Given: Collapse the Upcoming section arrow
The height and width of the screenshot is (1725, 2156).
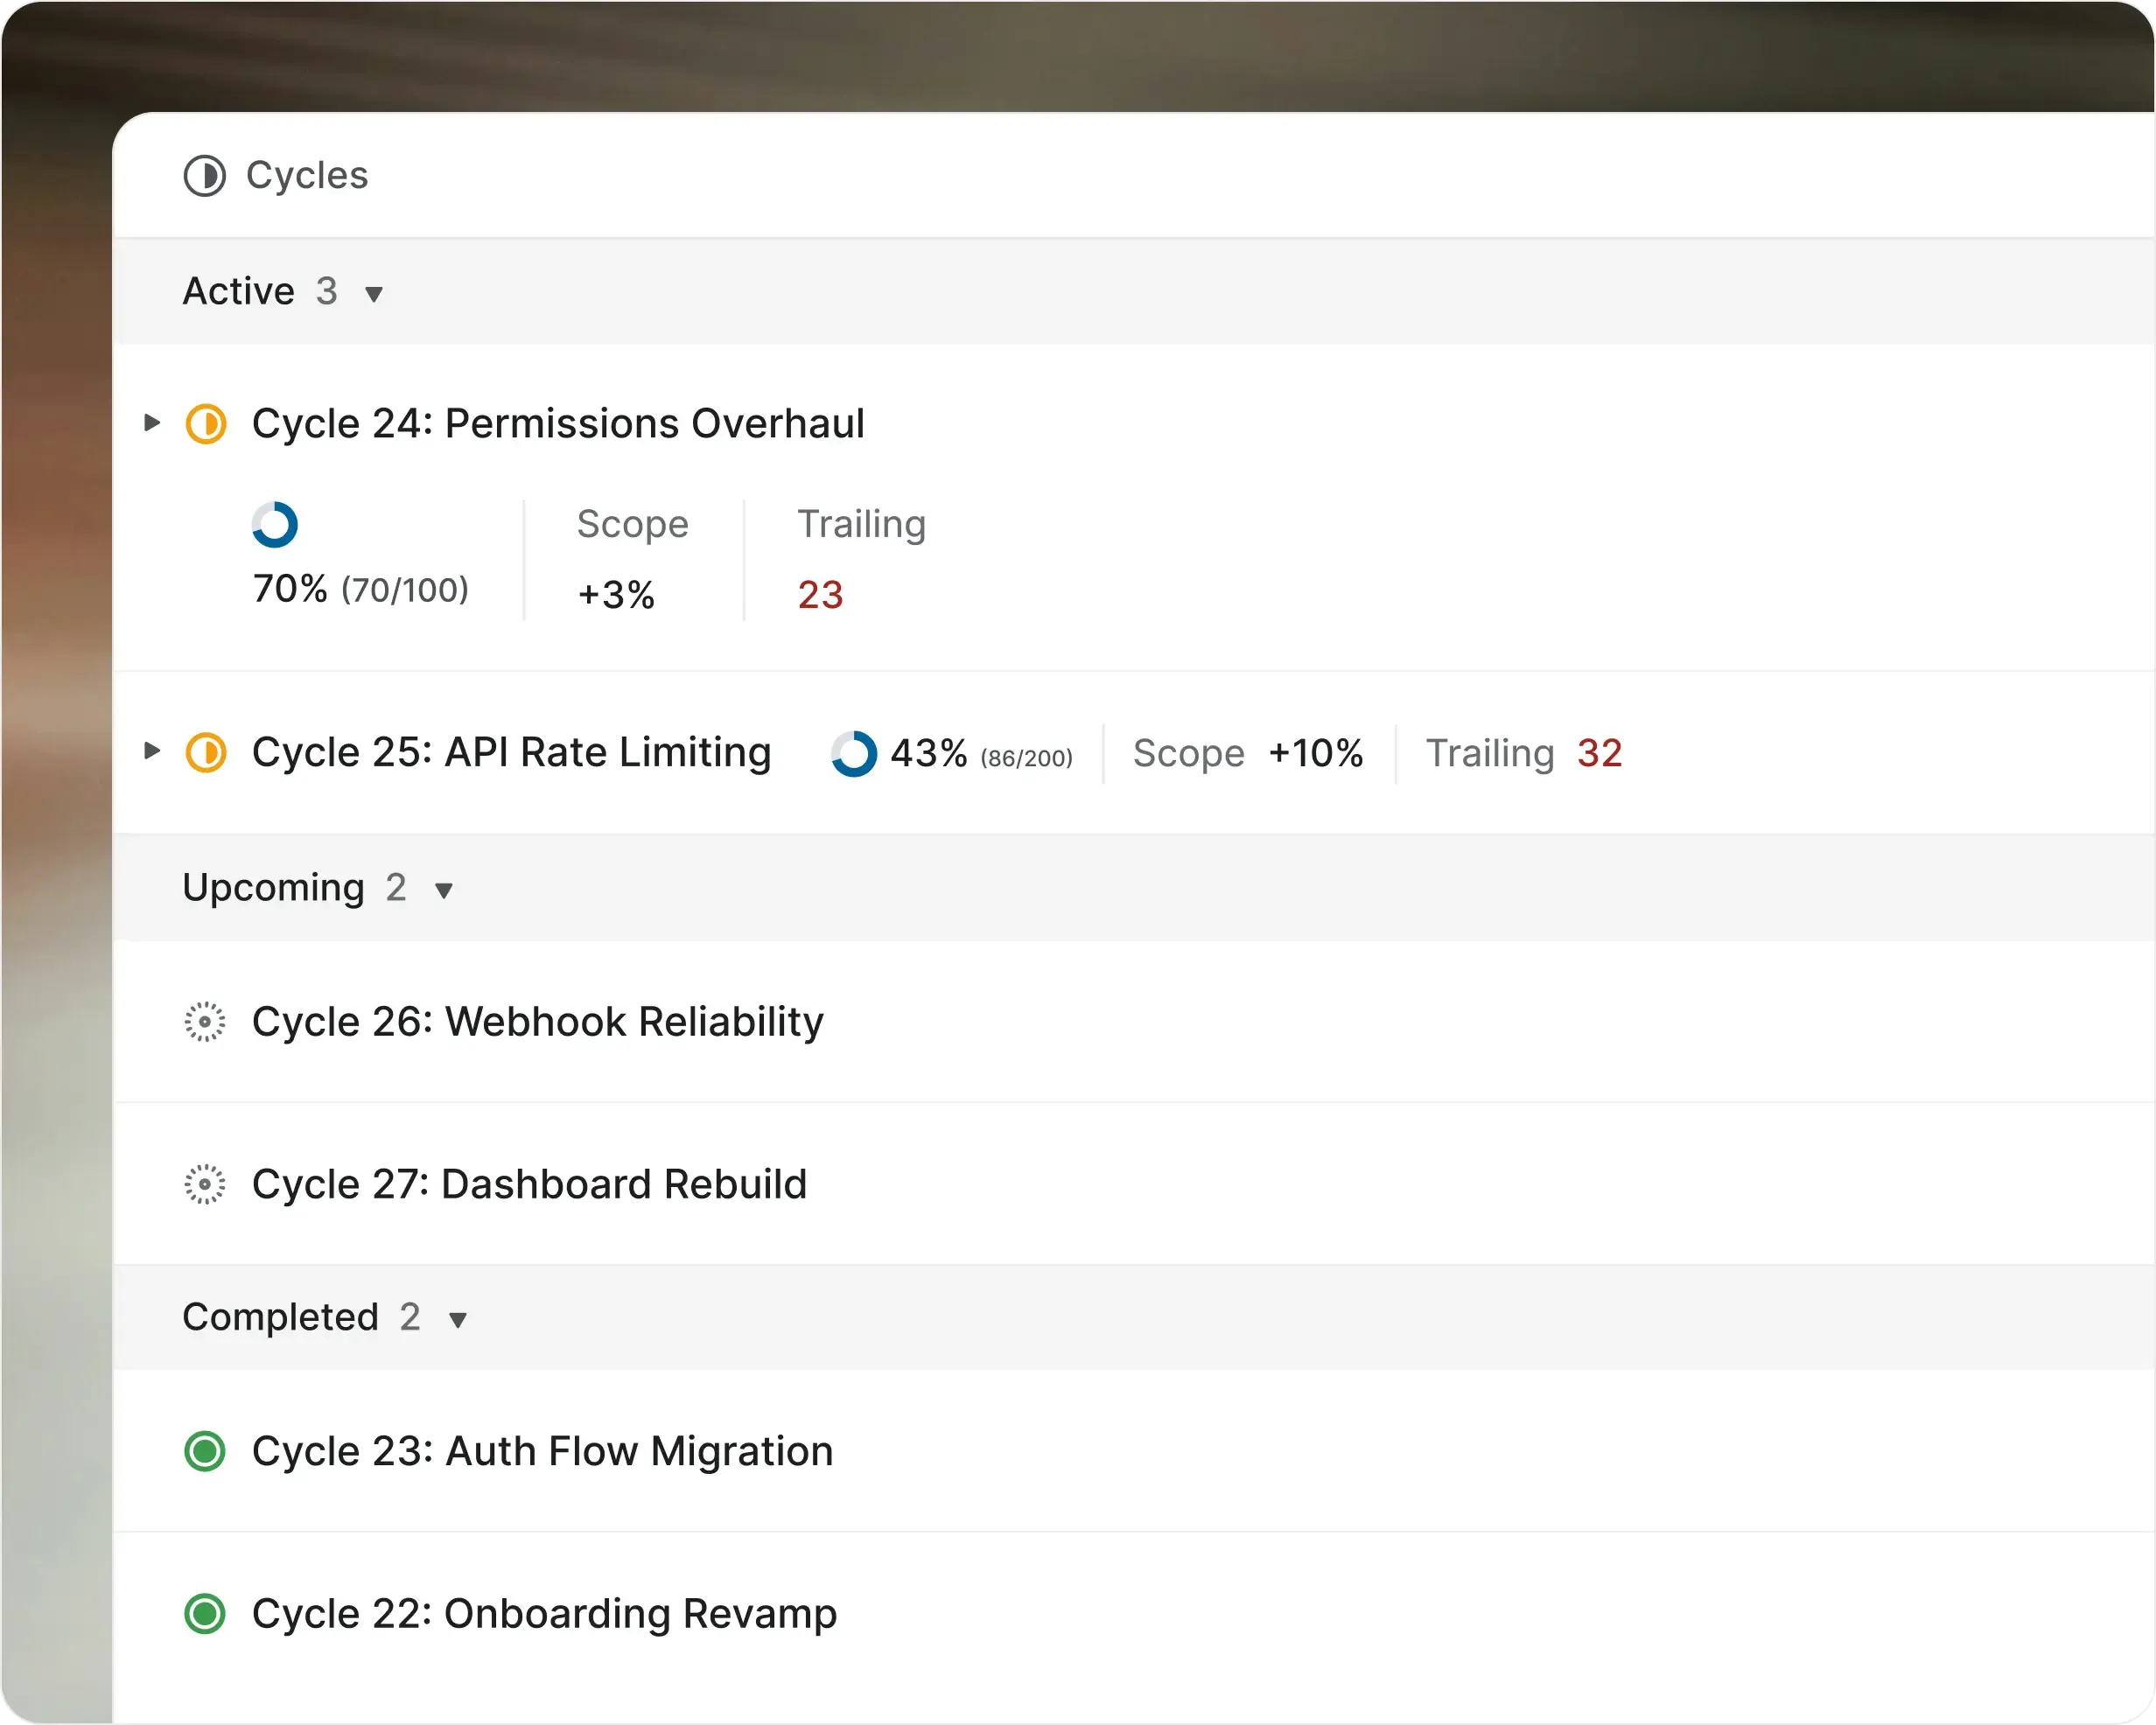Looking at the screenshot, I should point(444,890).
